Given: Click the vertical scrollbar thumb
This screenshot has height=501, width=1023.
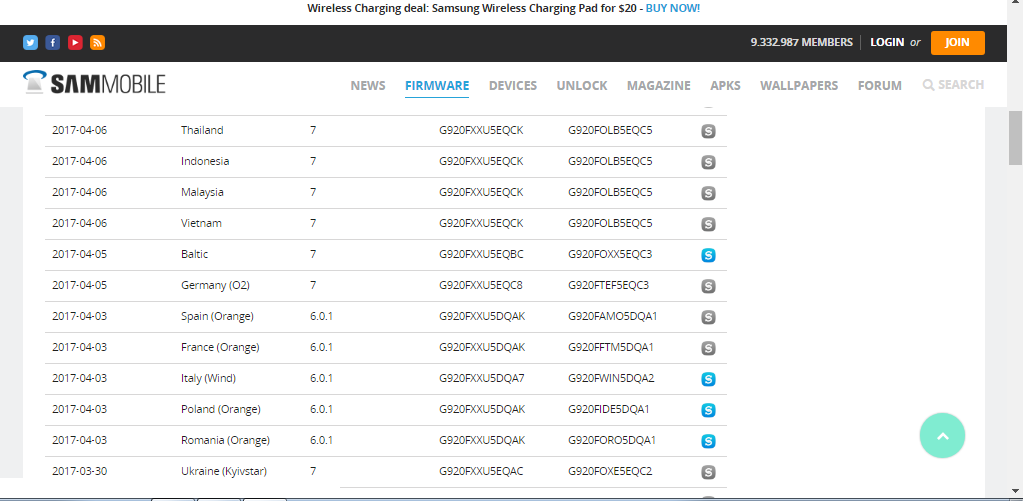Looking at the screenshot, I should (x=1016, y=137).
